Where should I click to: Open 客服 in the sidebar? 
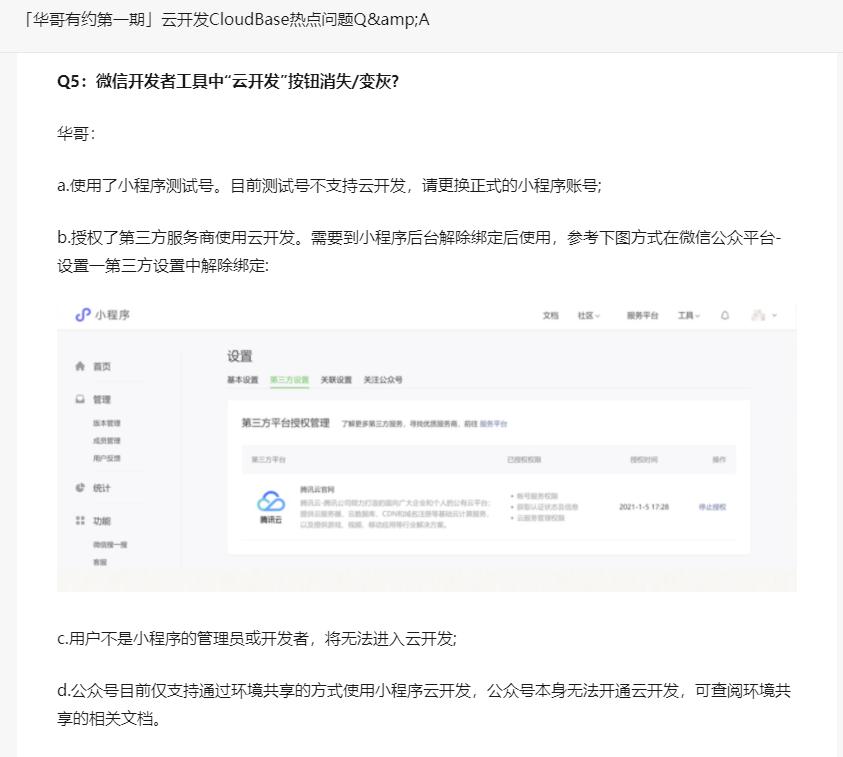click(99, 562)
